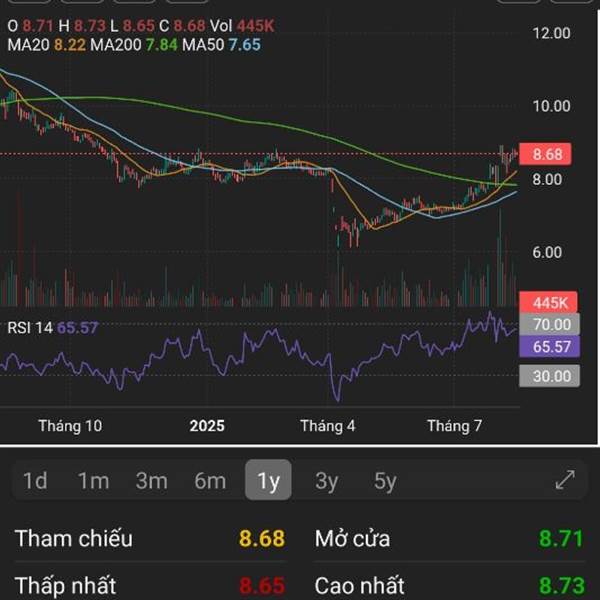
Task: Switch to the 6m timeframe
Action: (x=210, y=481)
